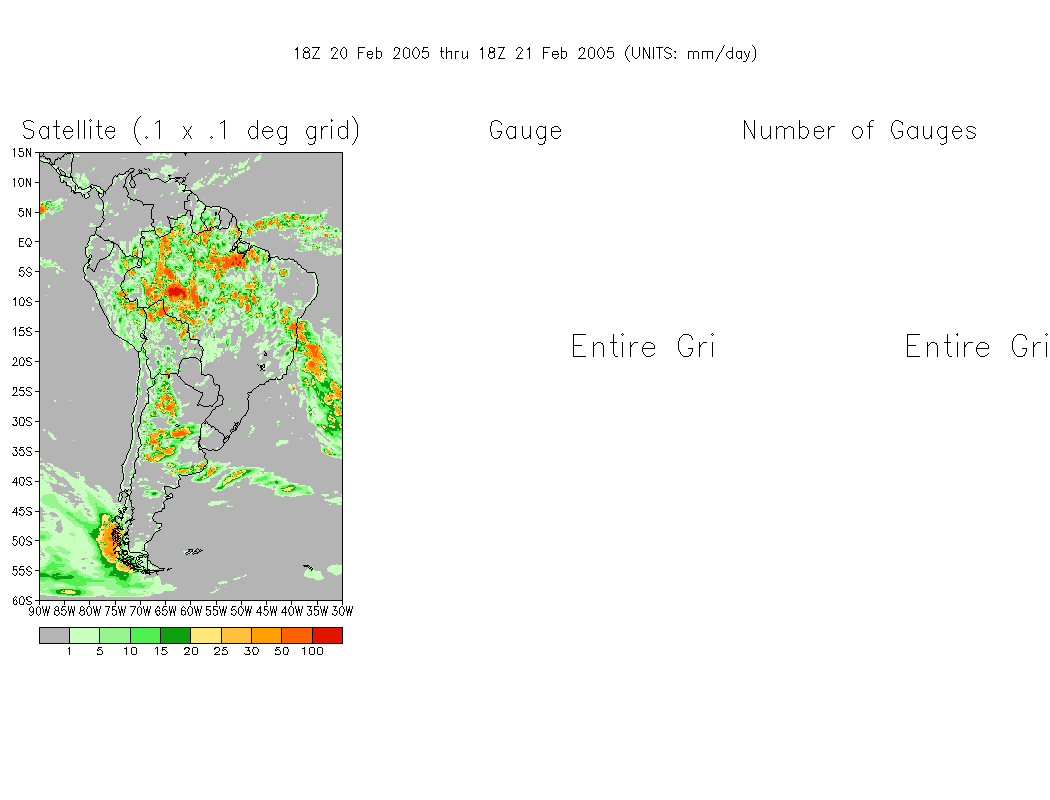The height and width of the screenshot is (800, 1050).
Task: Click the dark green swatch between 15 and 20
Action: [175, 635]
